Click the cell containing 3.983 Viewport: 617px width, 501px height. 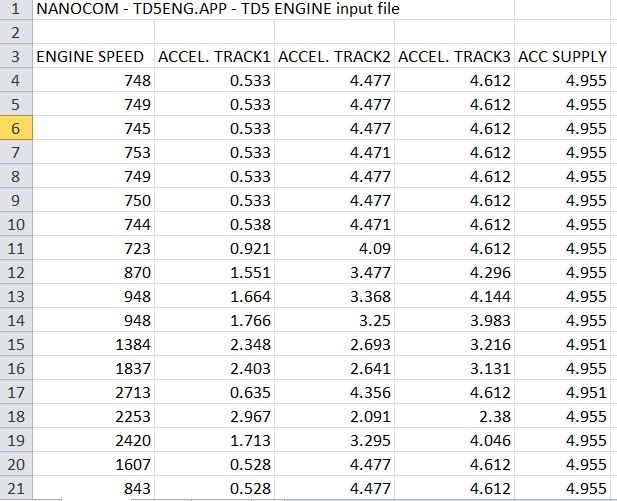click(454, 320)
